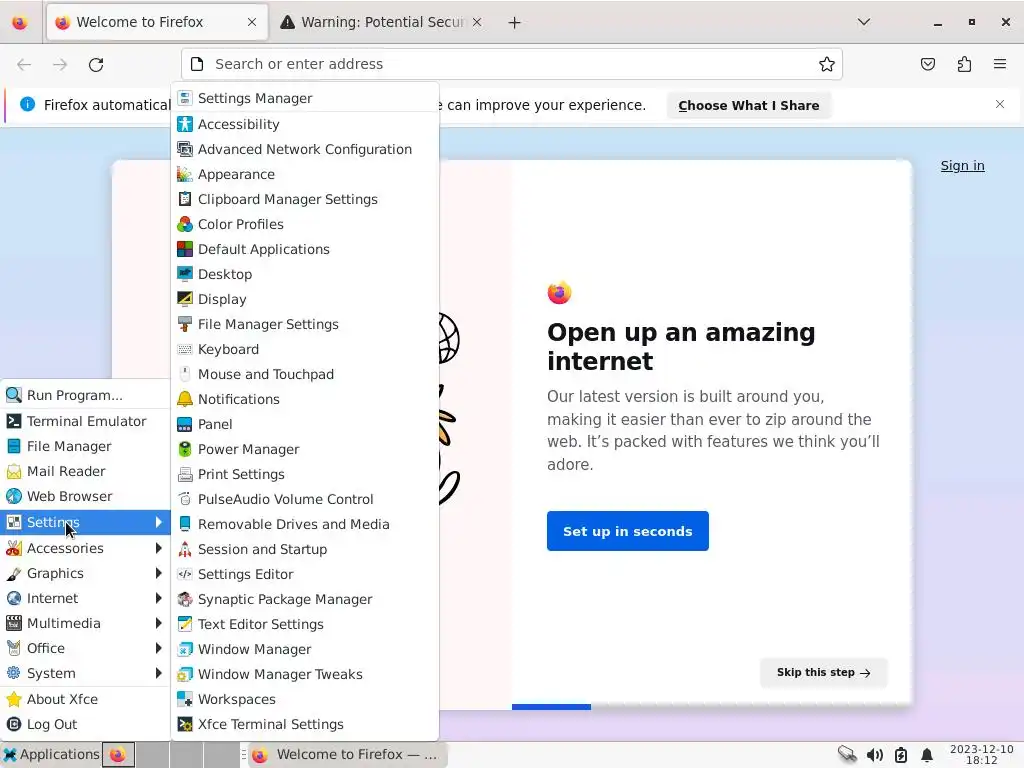Switch to the Warning: Potential Security tab
This screenshot has height=768, width=1024.
tap(381, 22)
